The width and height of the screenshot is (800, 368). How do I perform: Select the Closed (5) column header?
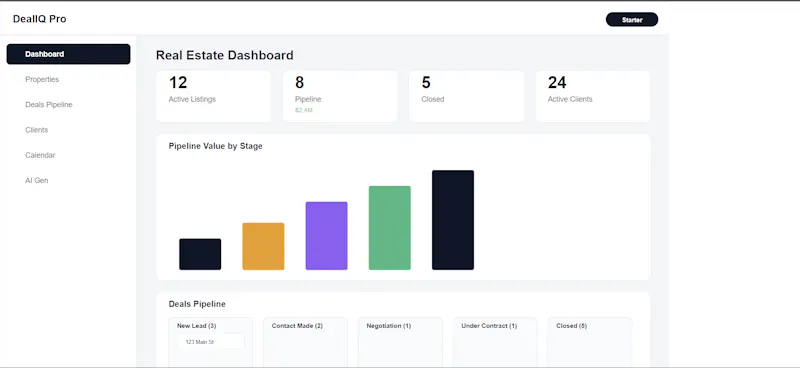571,326
